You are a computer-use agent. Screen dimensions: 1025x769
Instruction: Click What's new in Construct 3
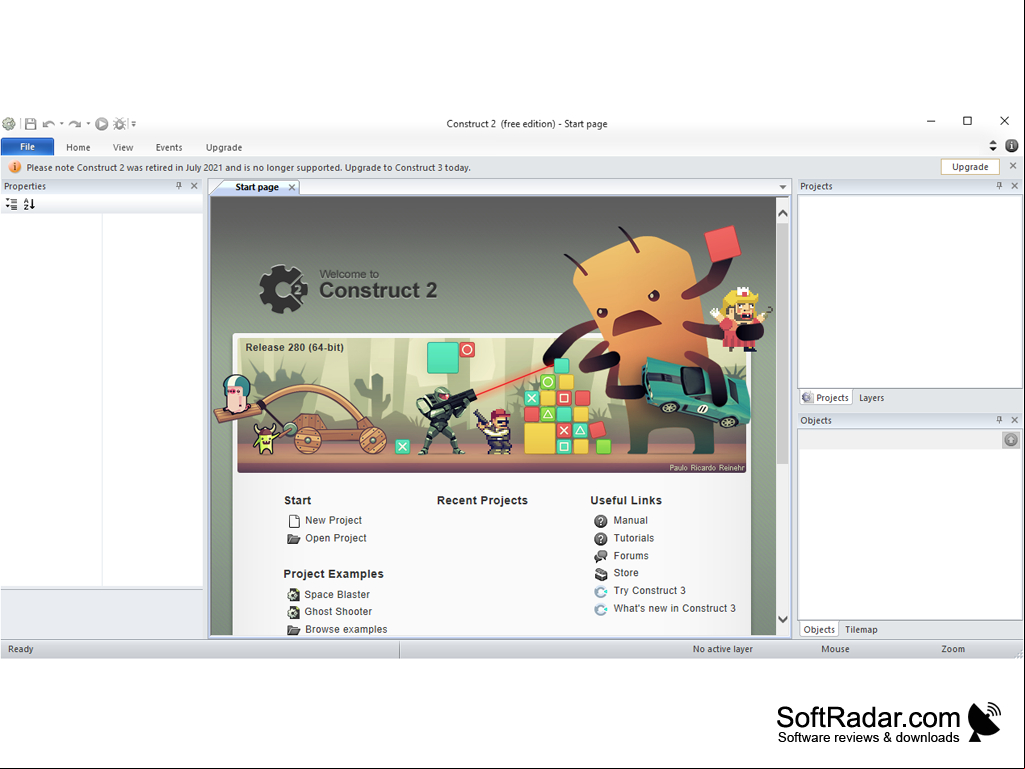pos(674,608)
